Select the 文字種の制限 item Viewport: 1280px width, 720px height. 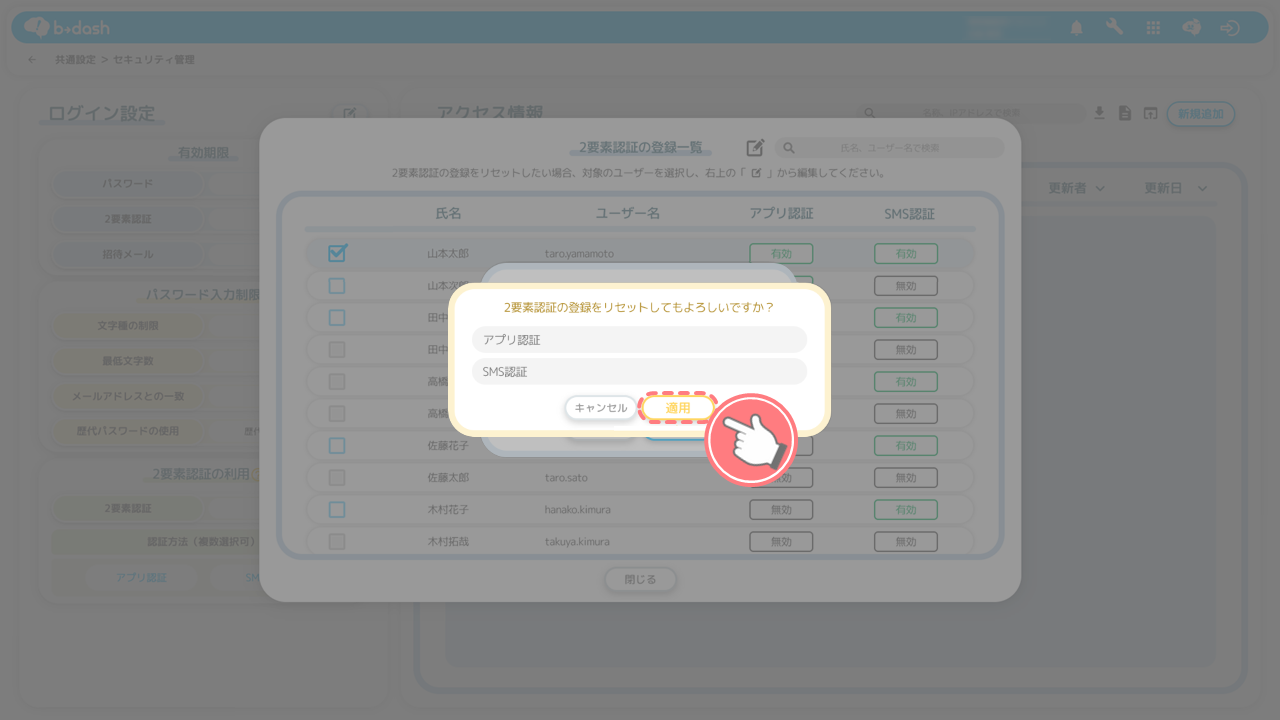point(128,326)
